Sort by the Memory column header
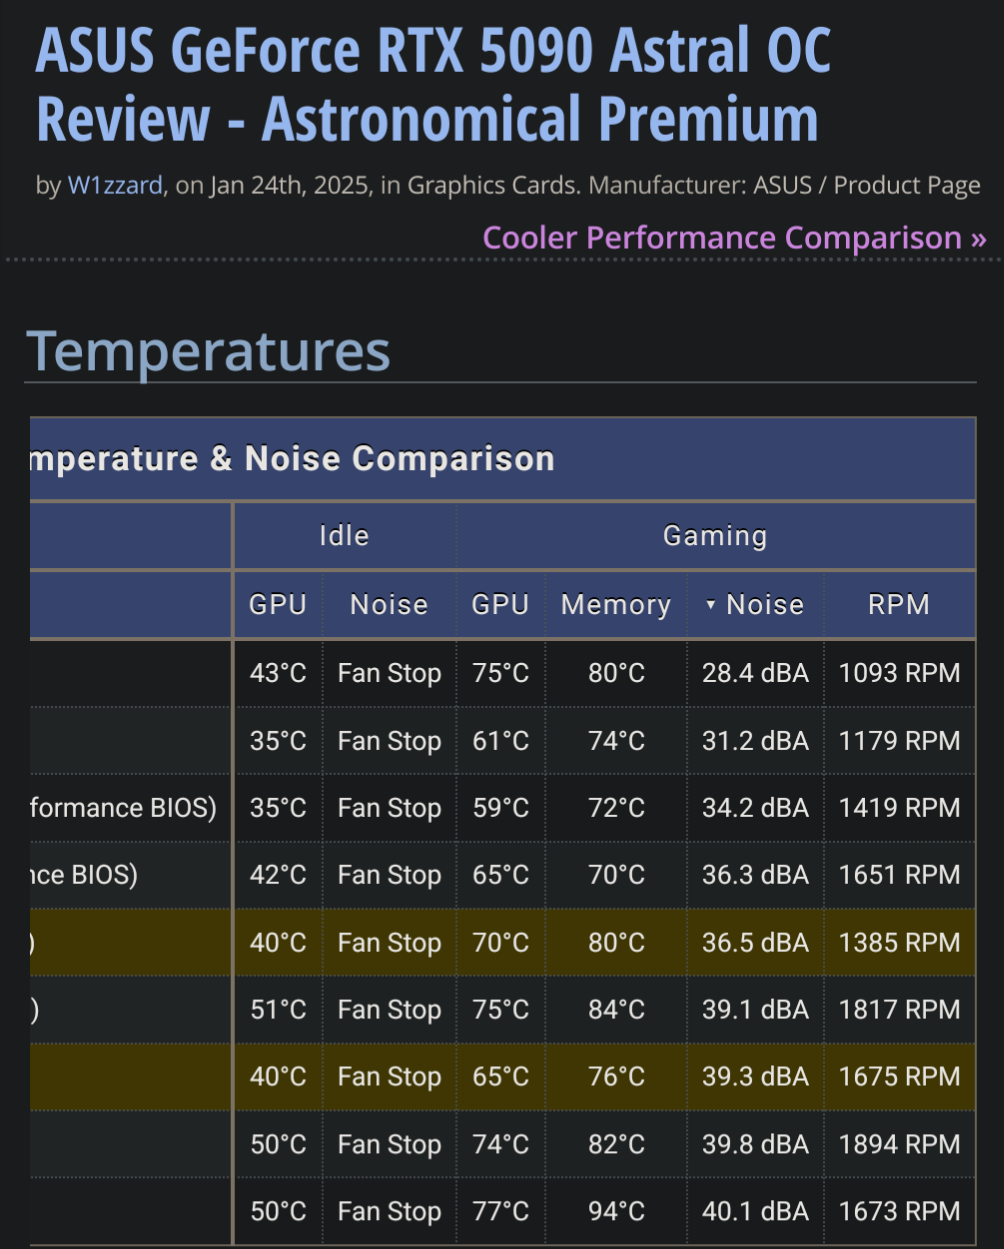 pos(616,605)
